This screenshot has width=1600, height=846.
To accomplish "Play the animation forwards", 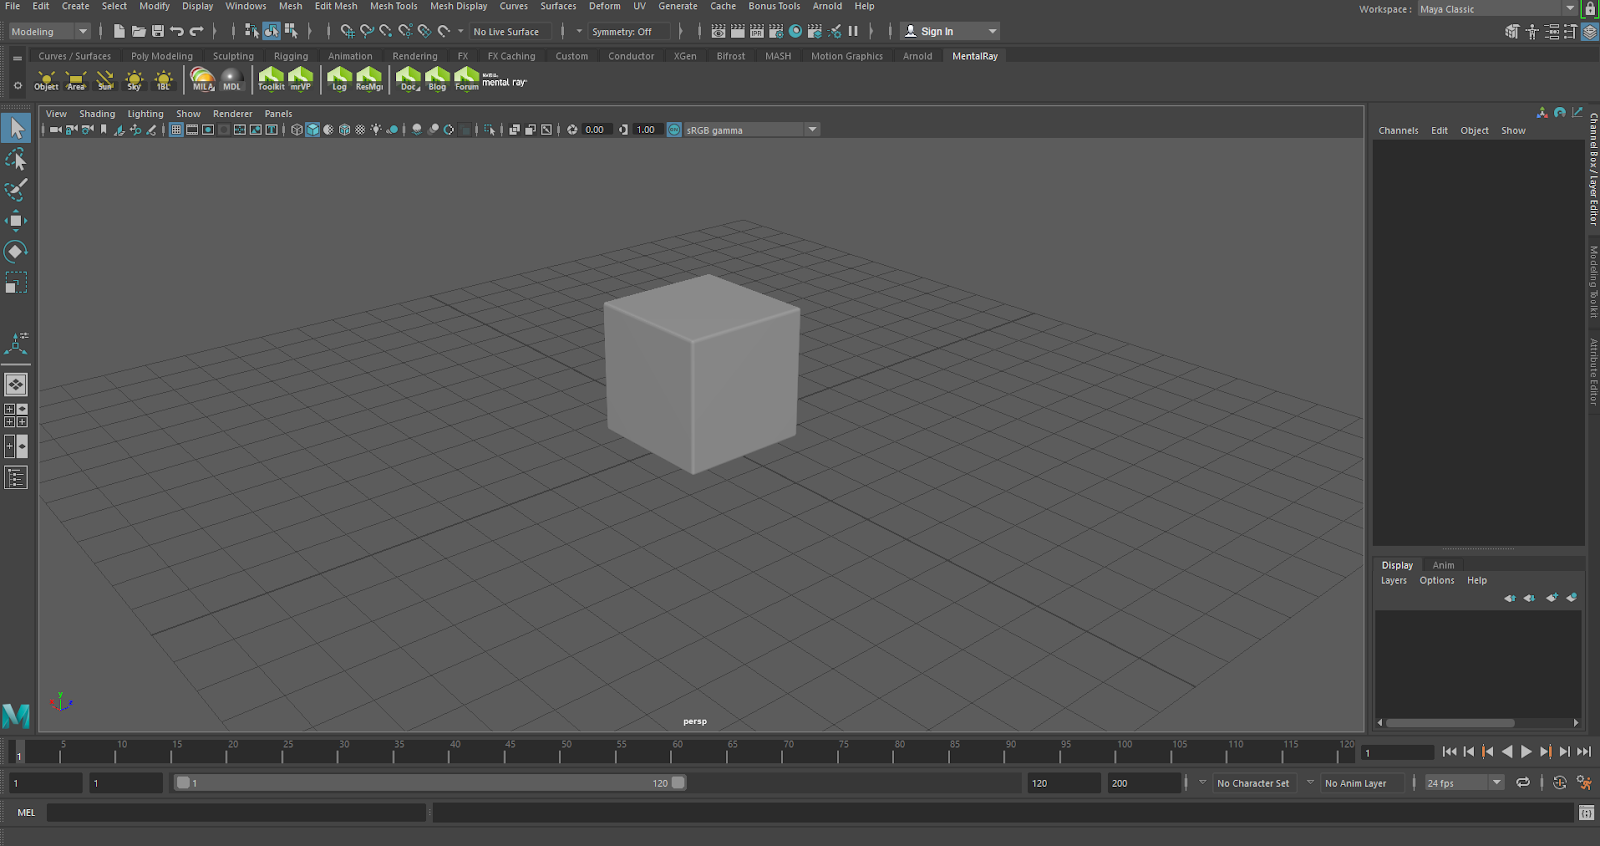I will click(1526, 752).
